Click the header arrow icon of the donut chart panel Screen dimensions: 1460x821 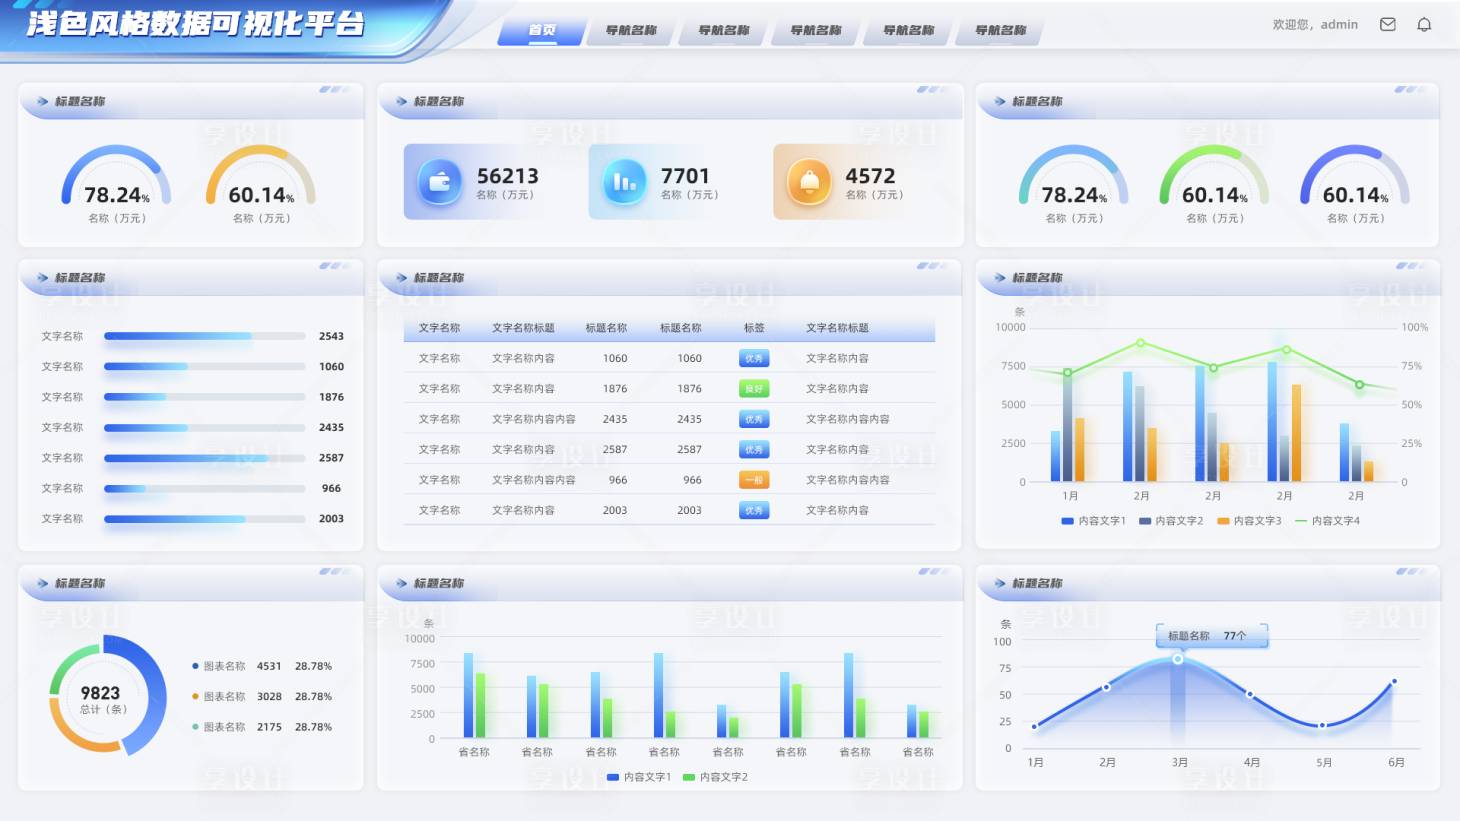click(43, 583)
